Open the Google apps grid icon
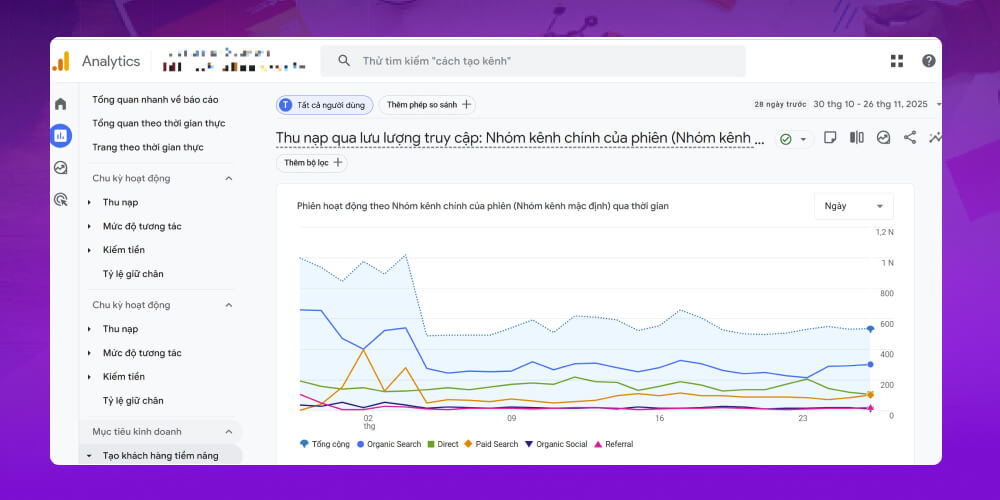 (x=897, y=61)
